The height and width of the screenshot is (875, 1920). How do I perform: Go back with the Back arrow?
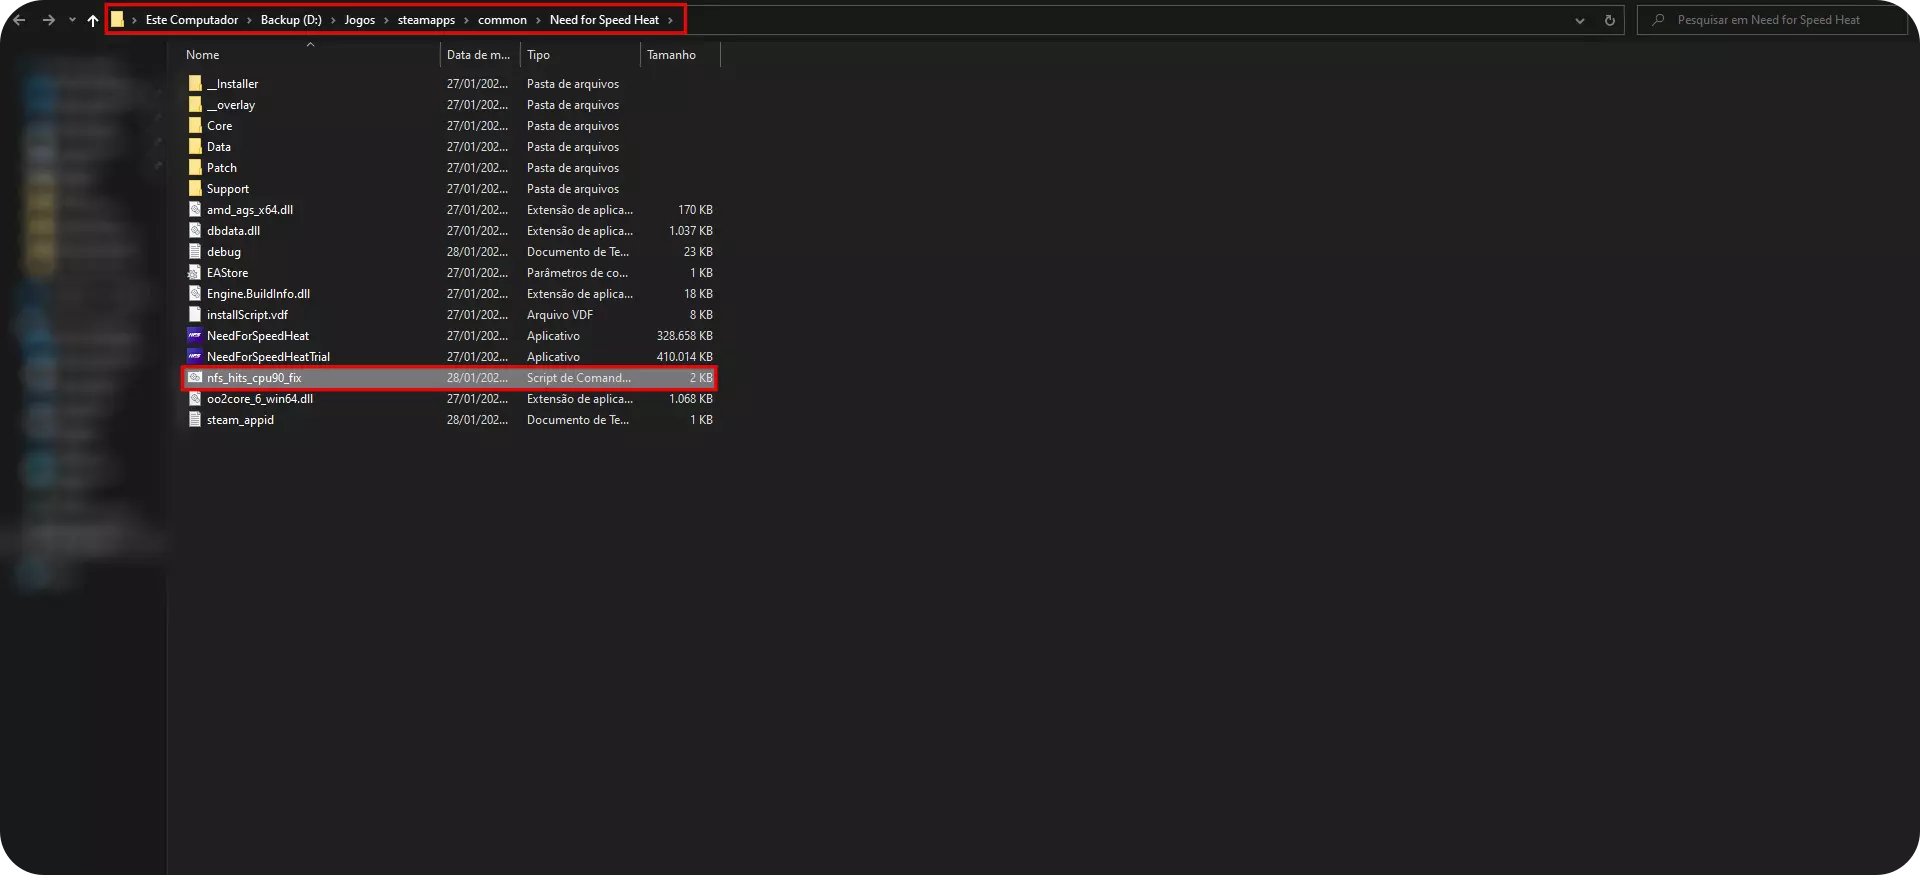(x=19, y=20)
